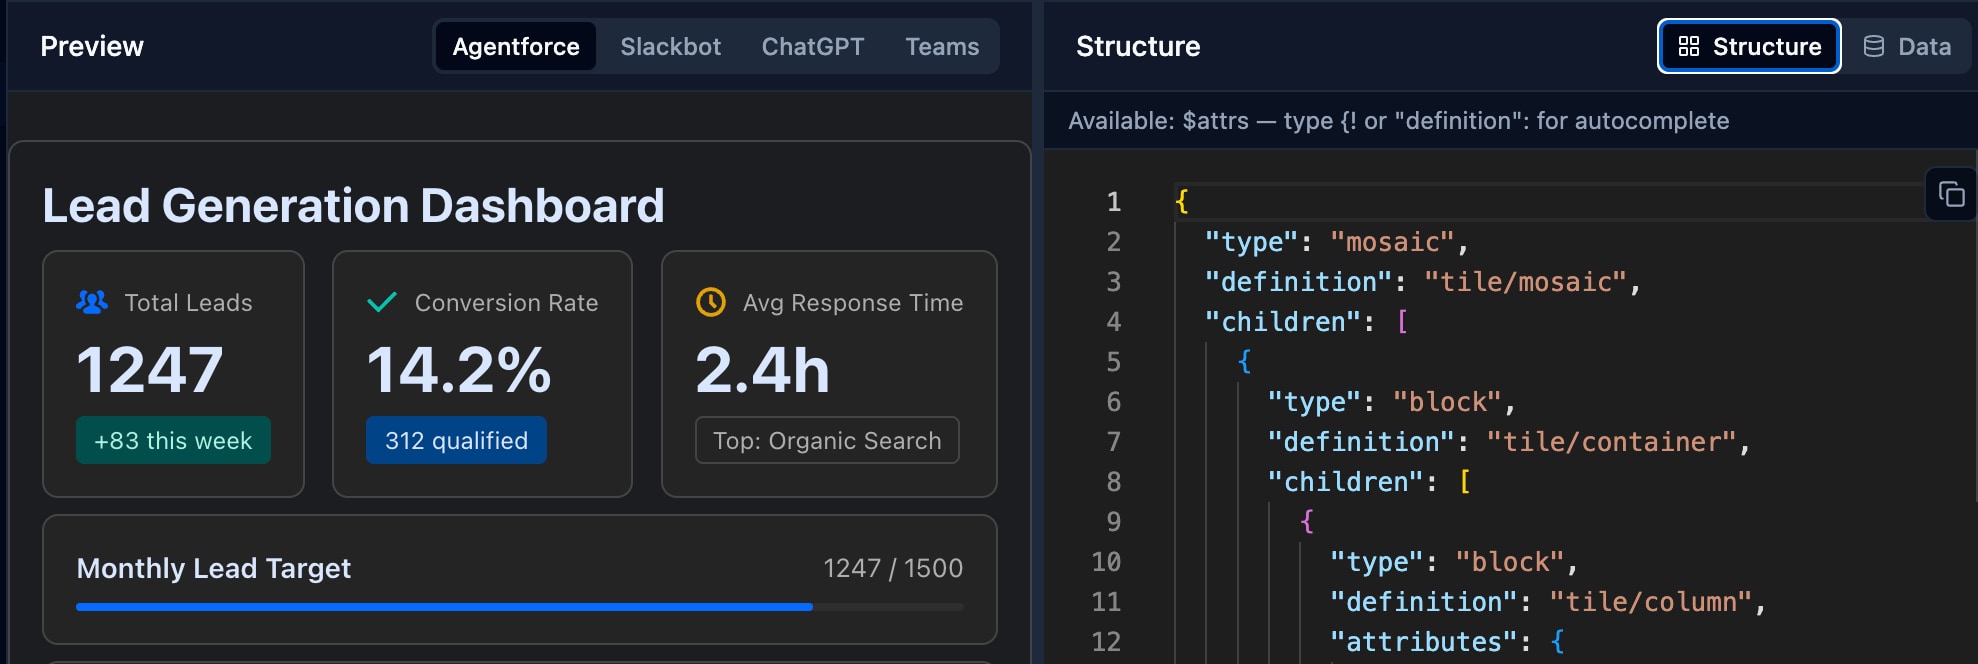Image resolution: width=1978 pixels, height=664 pixels.
Task: Click the Top: Organic Search badge
Action: coord(827,440)
